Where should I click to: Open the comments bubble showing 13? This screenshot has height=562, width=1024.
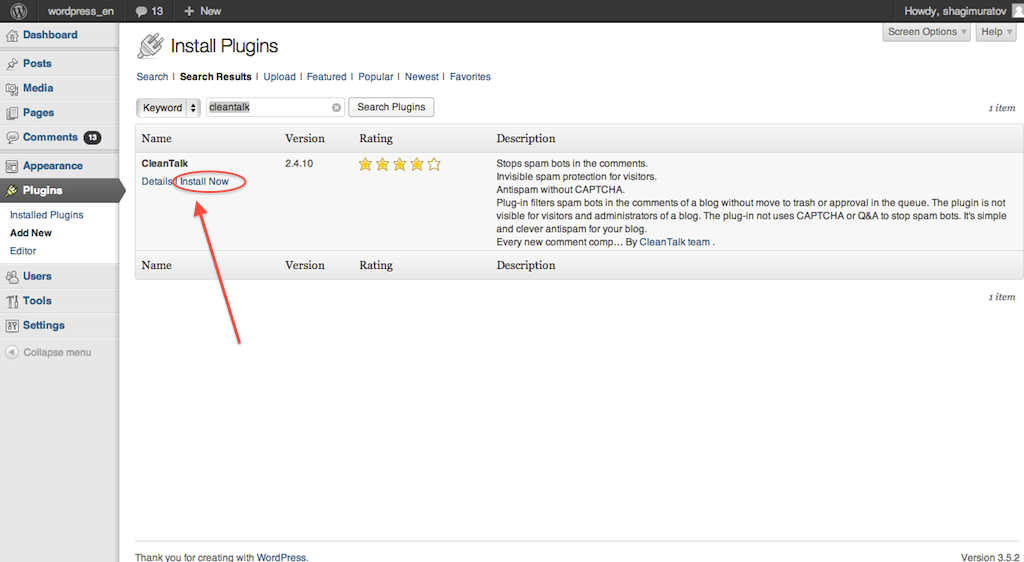(x=149, y=11)
